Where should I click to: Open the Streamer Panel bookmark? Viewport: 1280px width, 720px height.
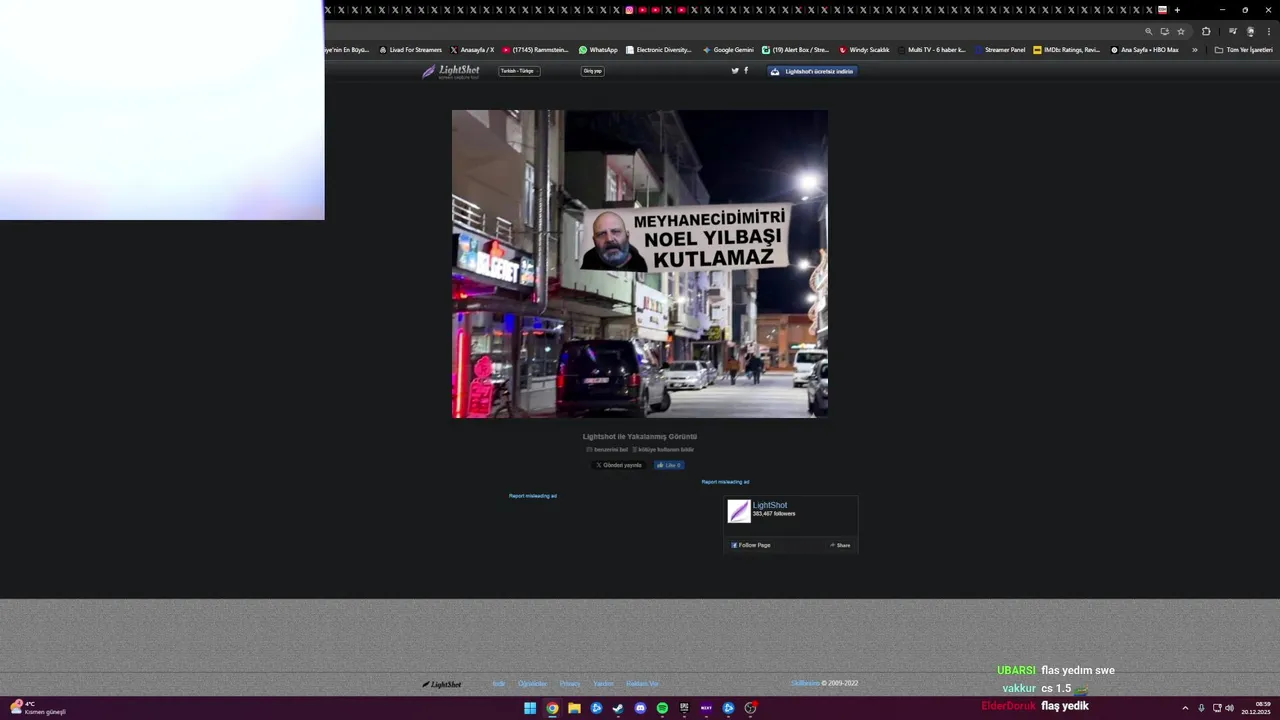(1000, 50)
